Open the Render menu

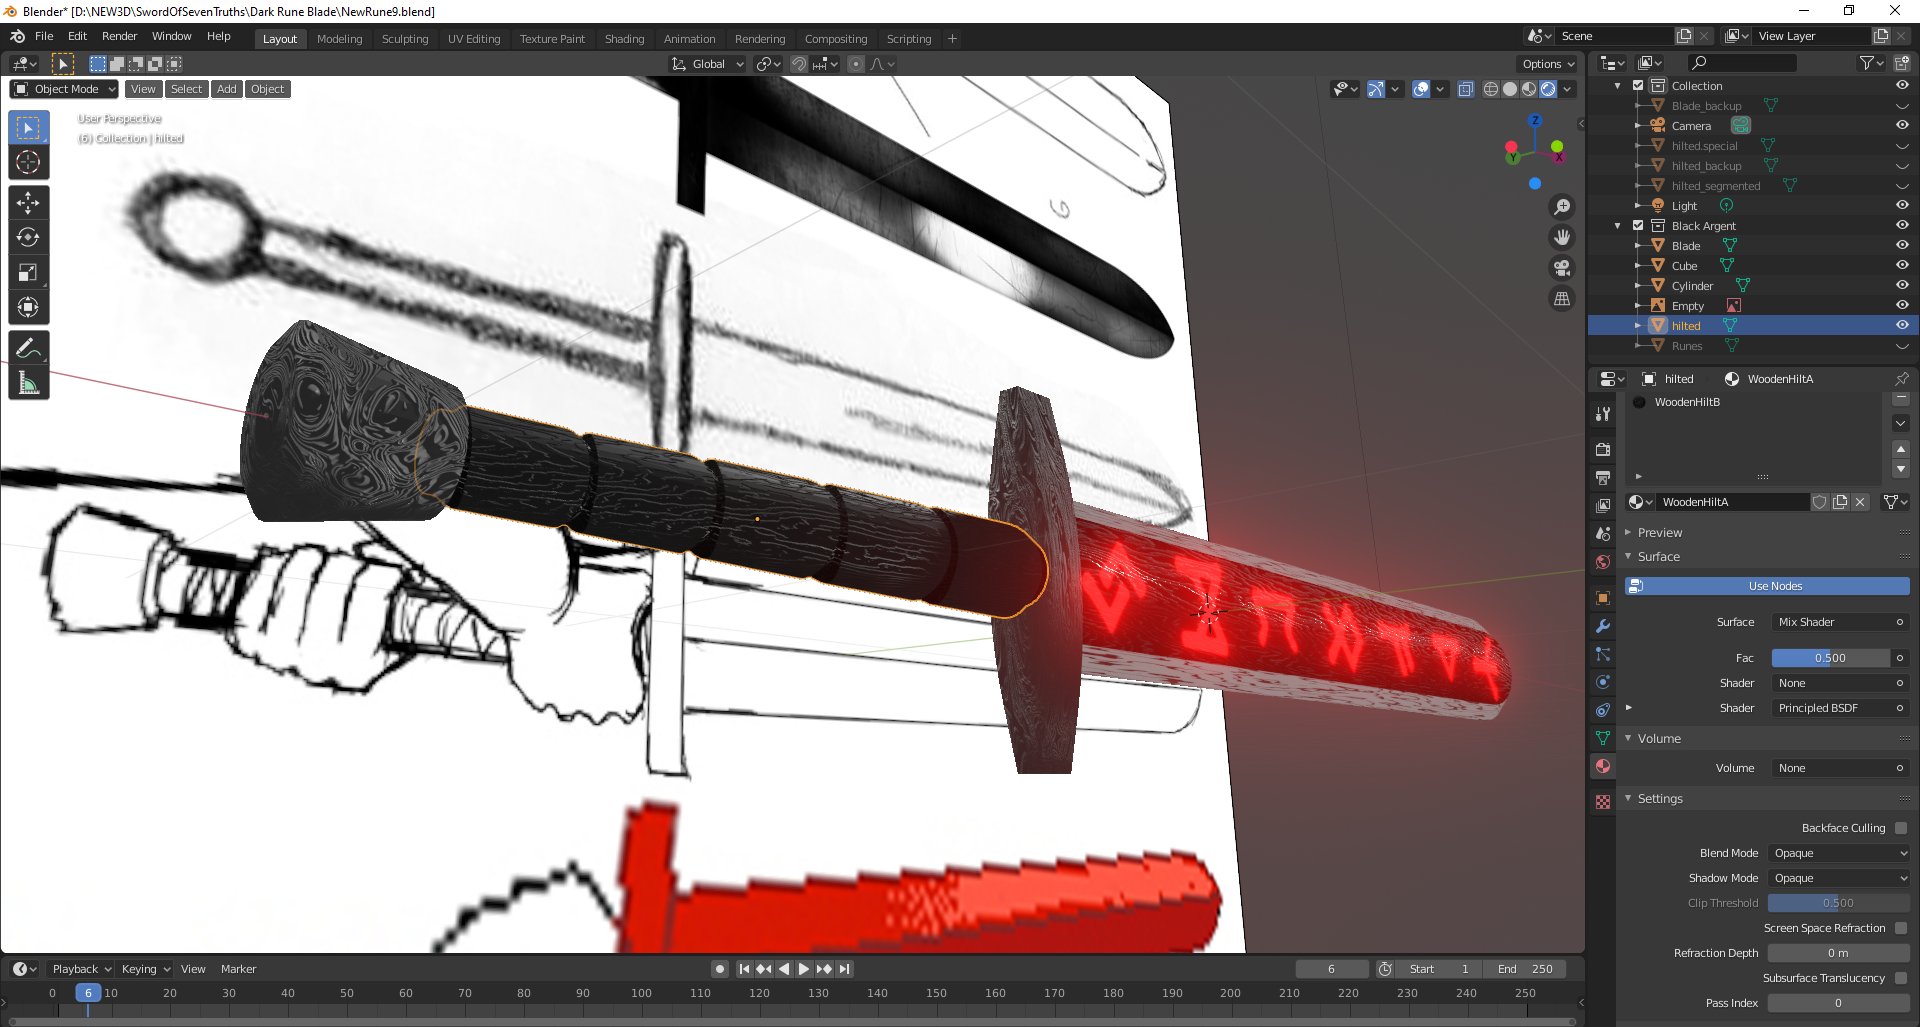coord(119,36)
